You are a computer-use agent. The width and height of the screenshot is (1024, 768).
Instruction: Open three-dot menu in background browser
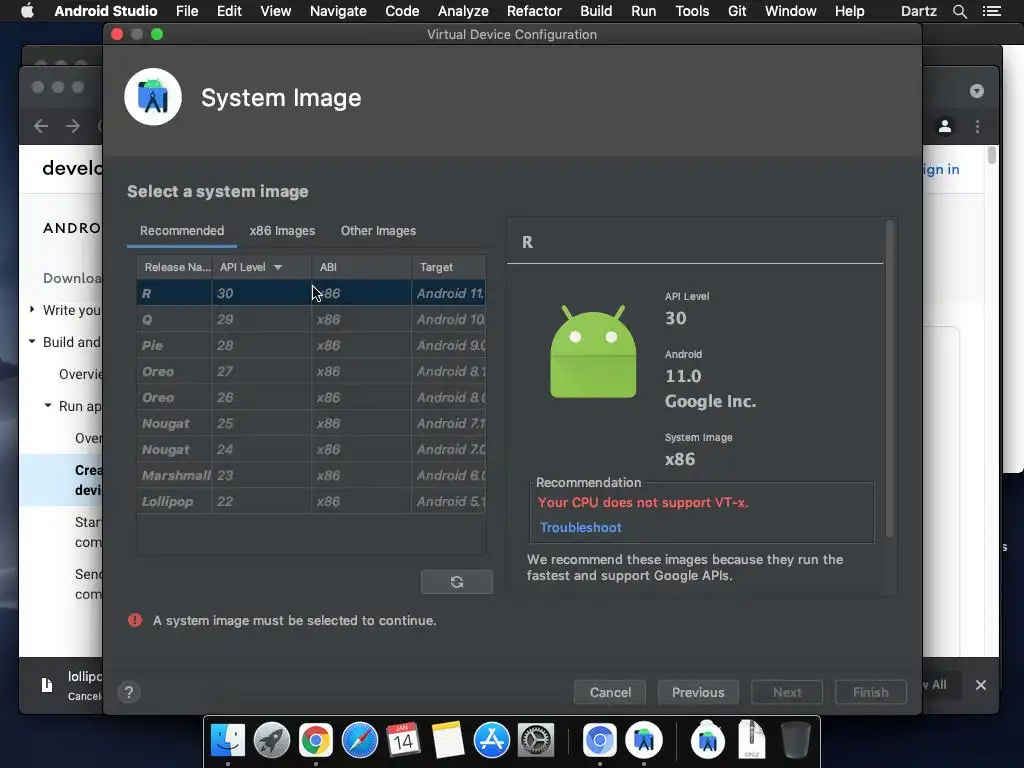tap(977, 126)
